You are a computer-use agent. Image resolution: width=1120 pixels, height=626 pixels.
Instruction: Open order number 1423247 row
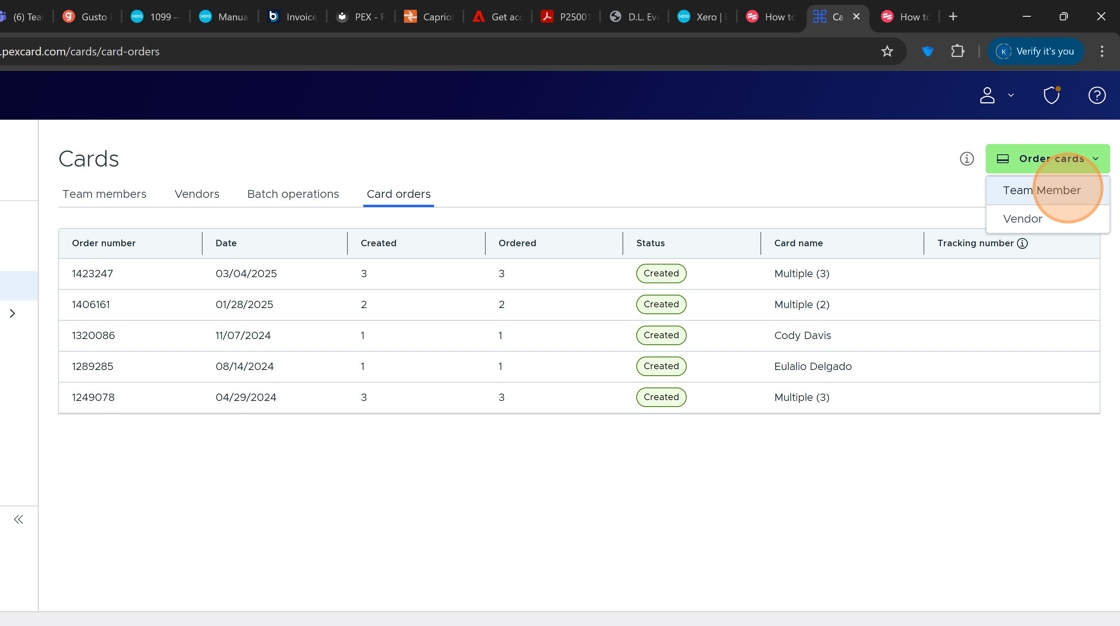coord(92,273)
